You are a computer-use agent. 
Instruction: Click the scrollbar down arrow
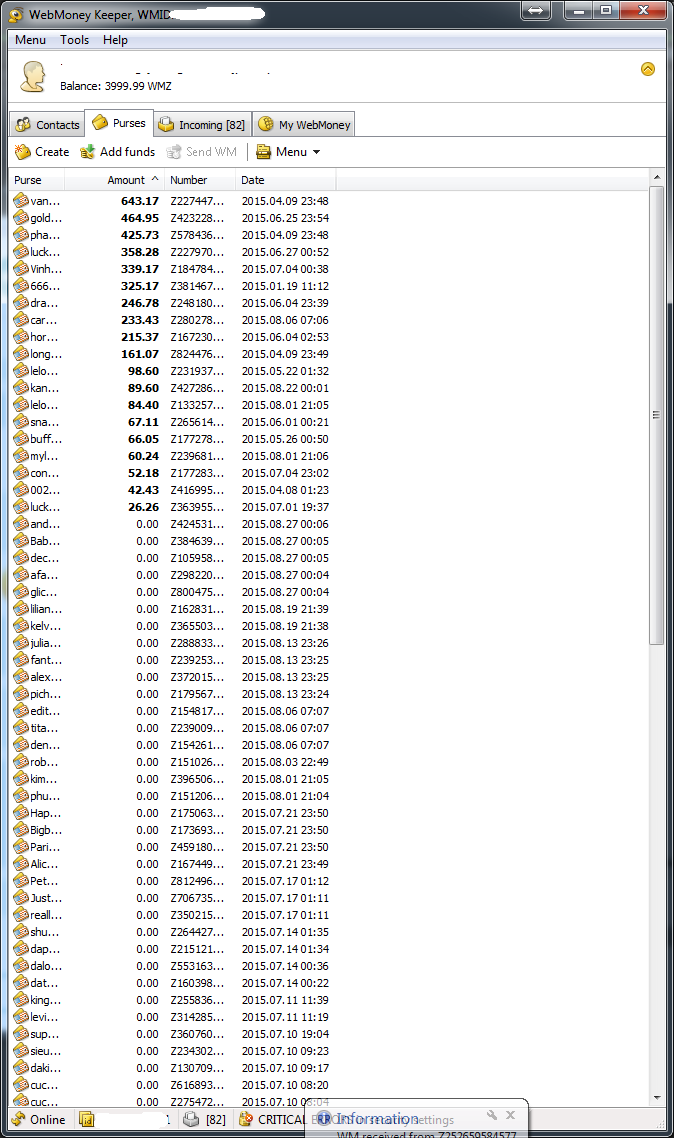pos(657,1098)
